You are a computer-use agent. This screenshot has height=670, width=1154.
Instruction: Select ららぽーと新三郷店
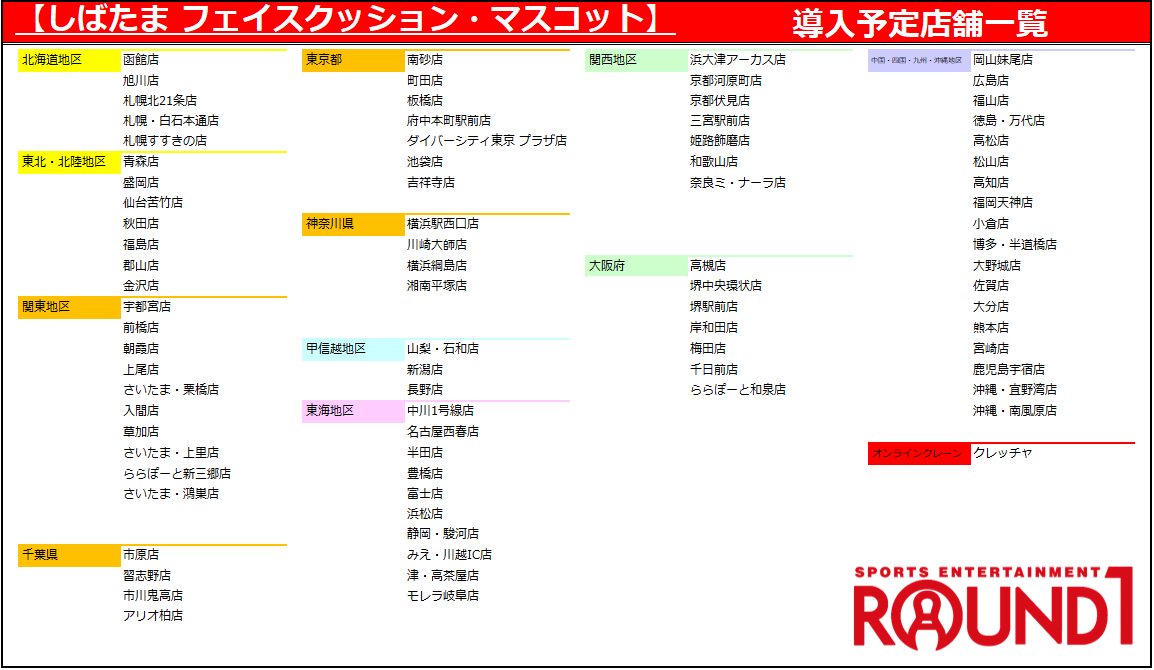click(x=177, y=473)
